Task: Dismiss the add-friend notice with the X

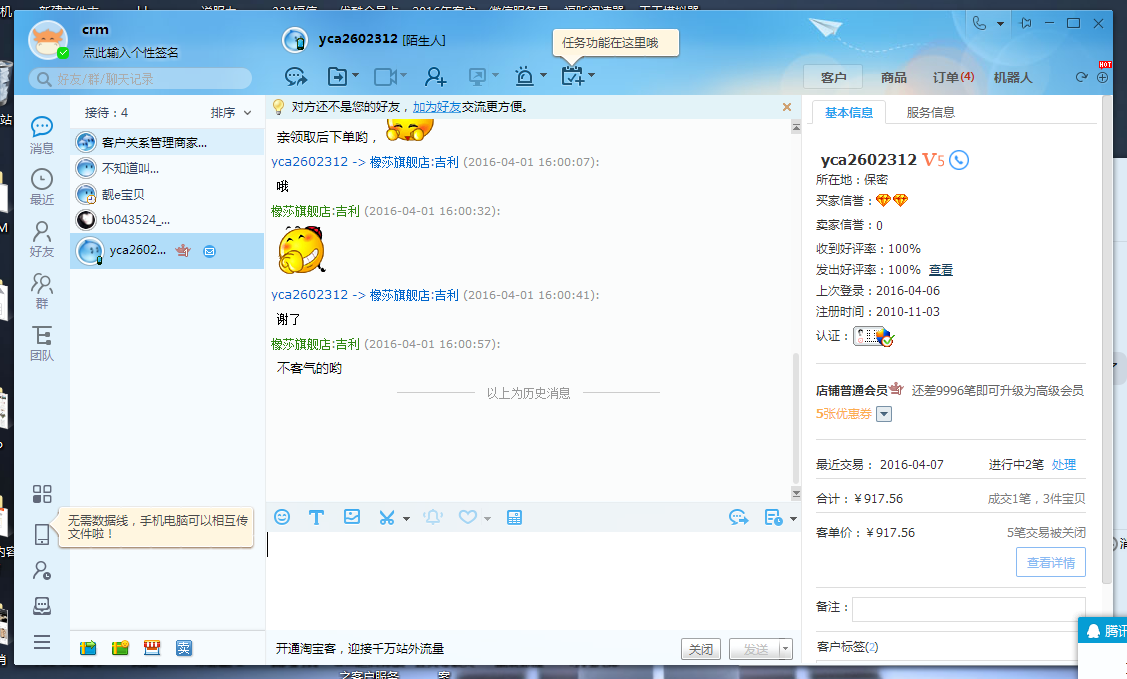Action: tap(787, 107)
